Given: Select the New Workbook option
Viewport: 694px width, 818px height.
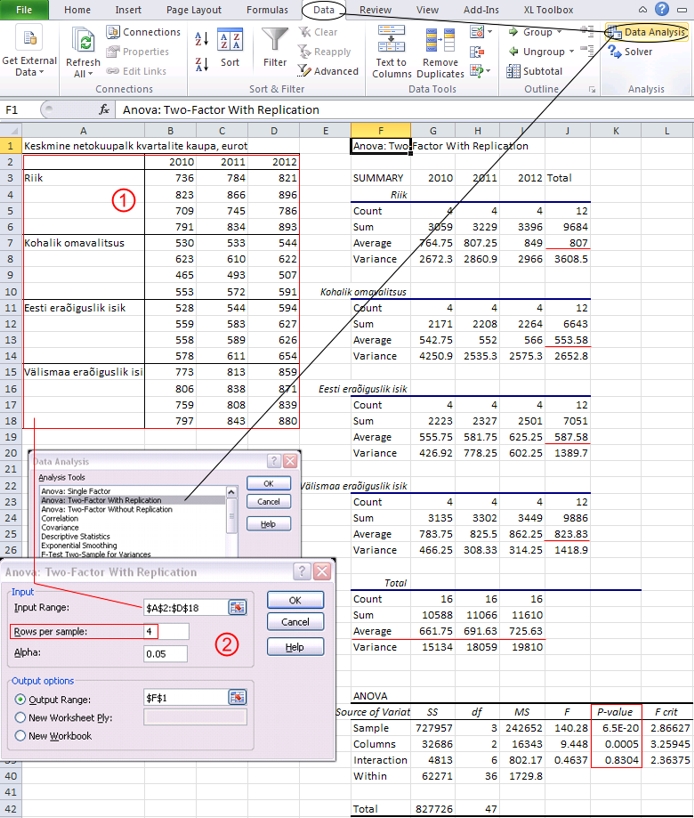Looking at the screenshot, I should click(x=20, y=736).
